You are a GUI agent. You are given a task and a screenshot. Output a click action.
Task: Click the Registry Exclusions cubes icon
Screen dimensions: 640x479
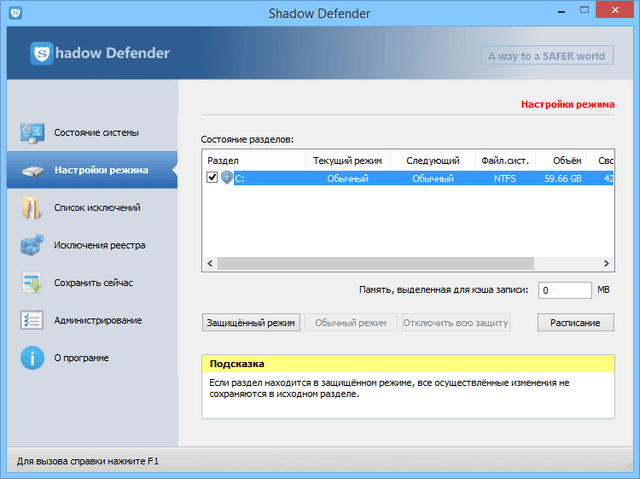click(x=32, y=245)
